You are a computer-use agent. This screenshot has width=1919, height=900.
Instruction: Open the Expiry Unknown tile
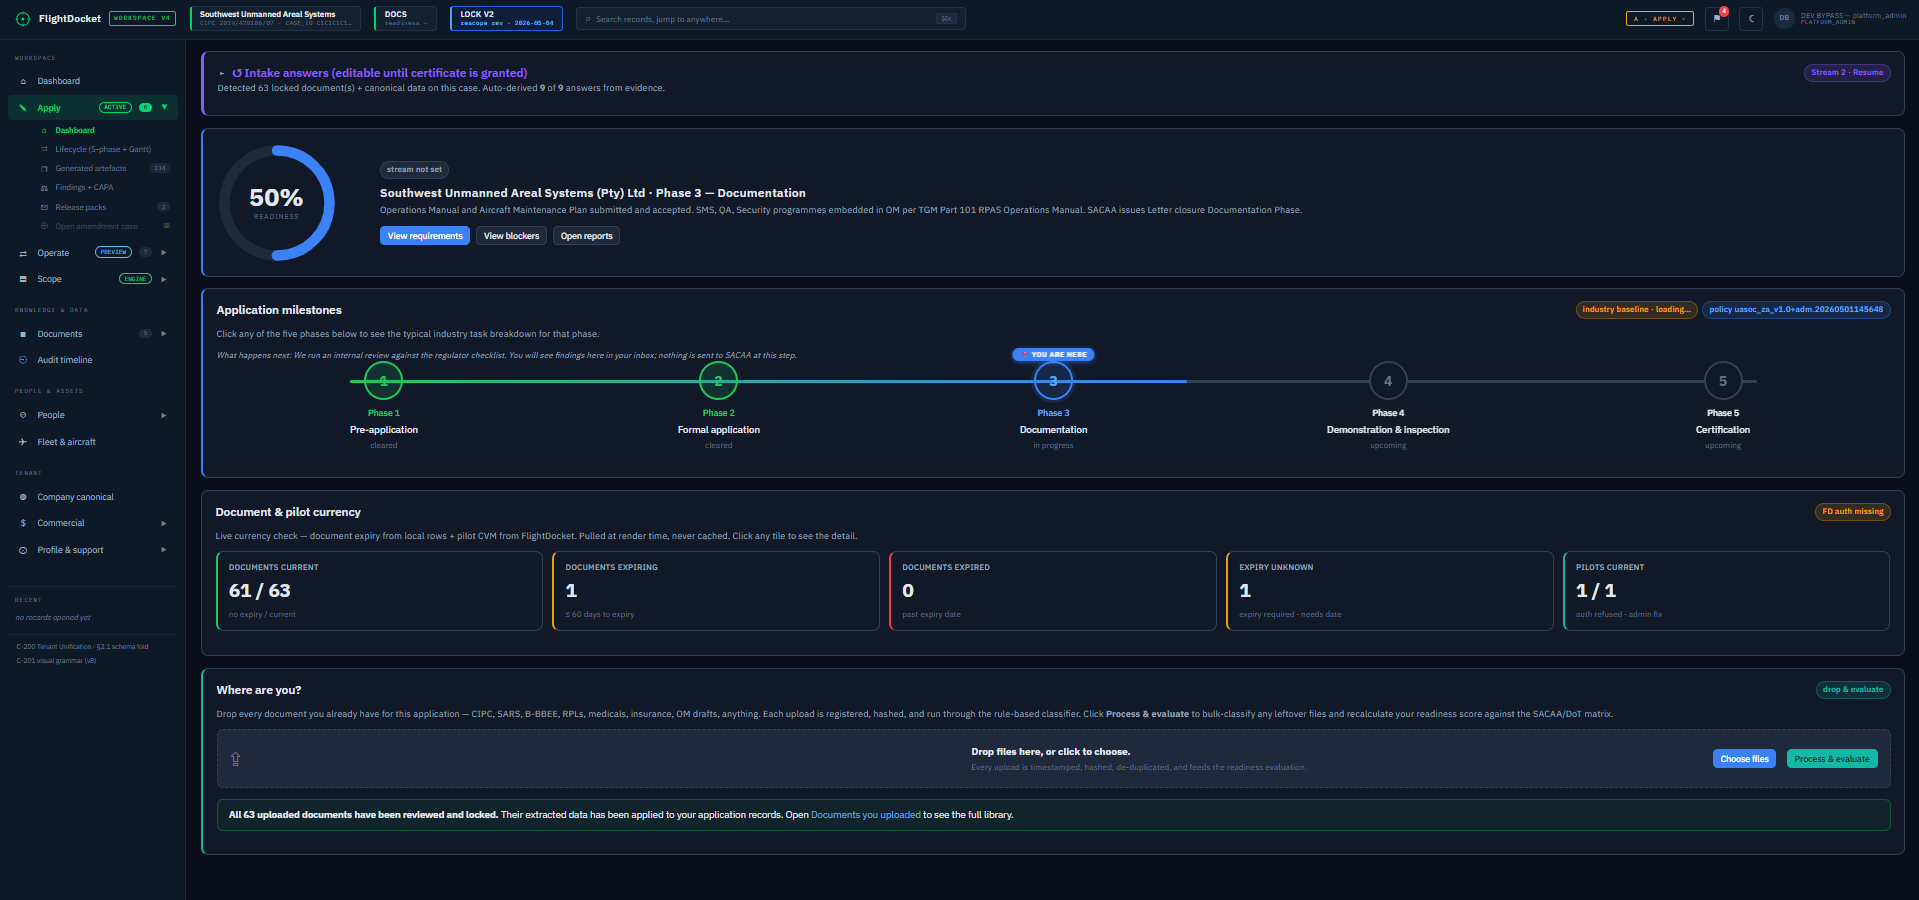1390,591
